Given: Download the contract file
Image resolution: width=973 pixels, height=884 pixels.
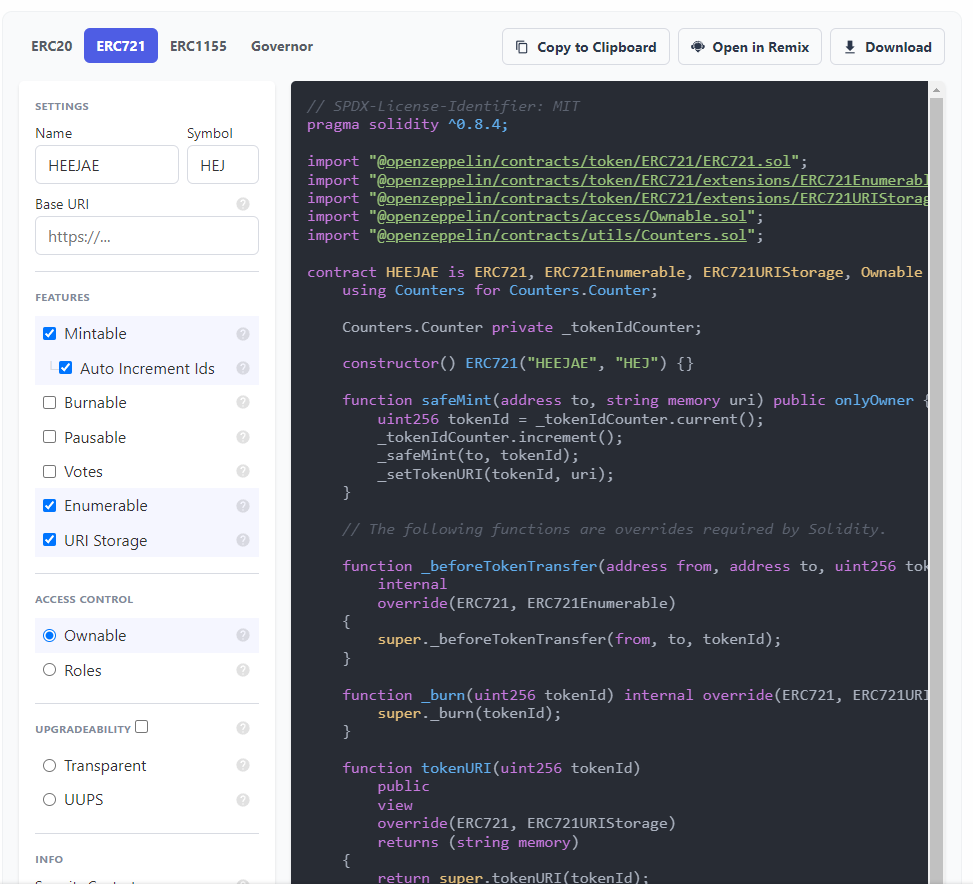Looking at the screenshot, I should pos(887,47).
